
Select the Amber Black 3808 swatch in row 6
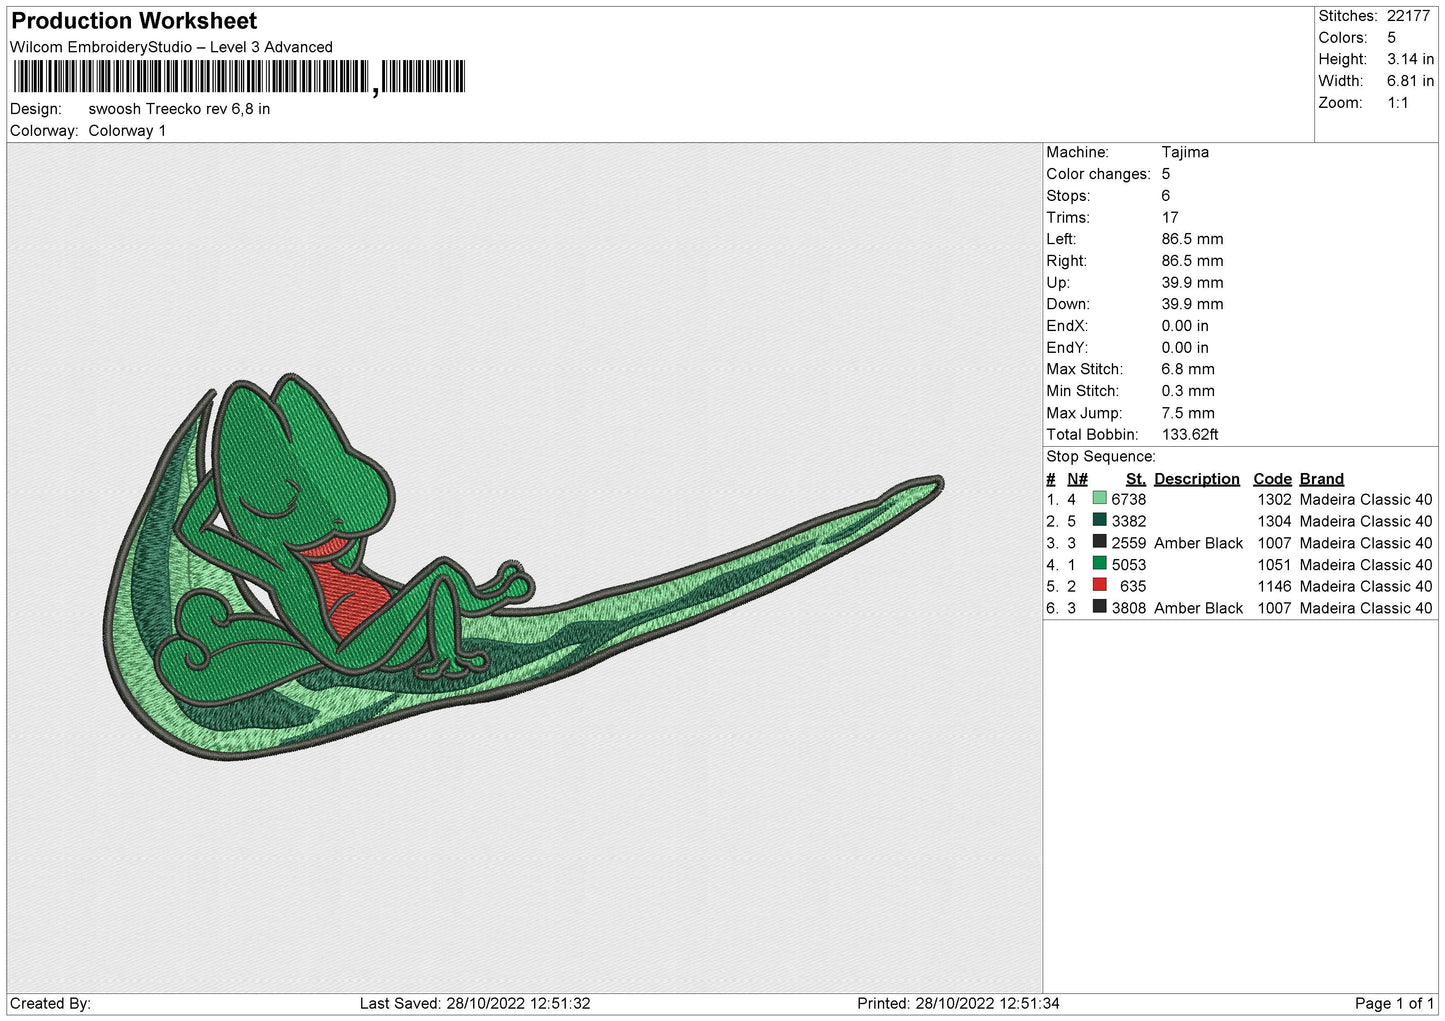click(1099, 607)
